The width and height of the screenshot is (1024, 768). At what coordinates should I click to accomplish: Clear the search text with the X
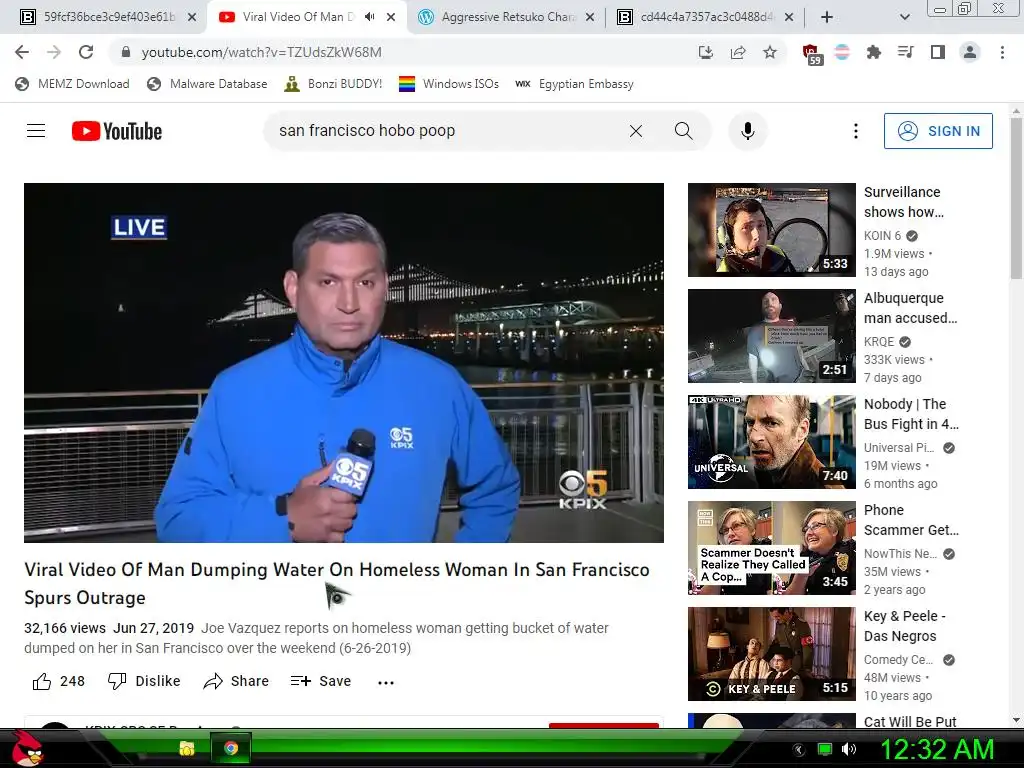(635, 131)
